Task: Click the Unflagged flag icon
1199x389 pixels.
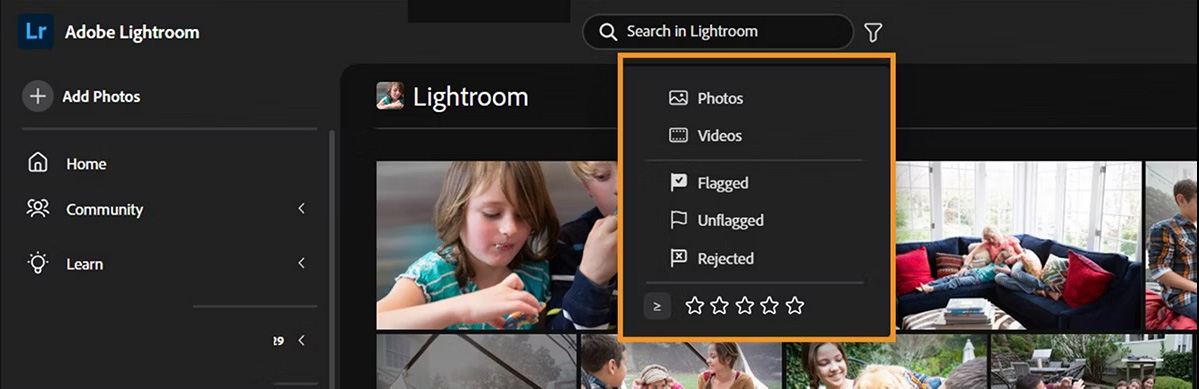Action: click(x=678, y=220)
